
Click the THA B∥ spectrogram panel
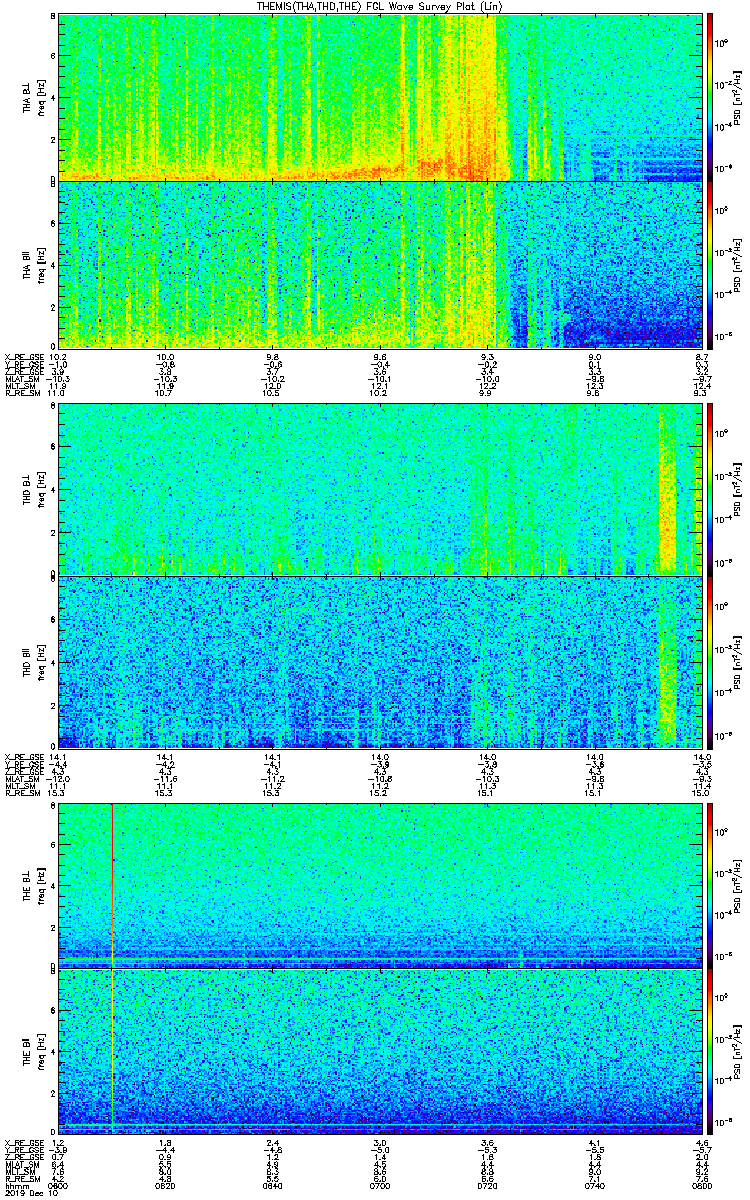coord(379,264)
